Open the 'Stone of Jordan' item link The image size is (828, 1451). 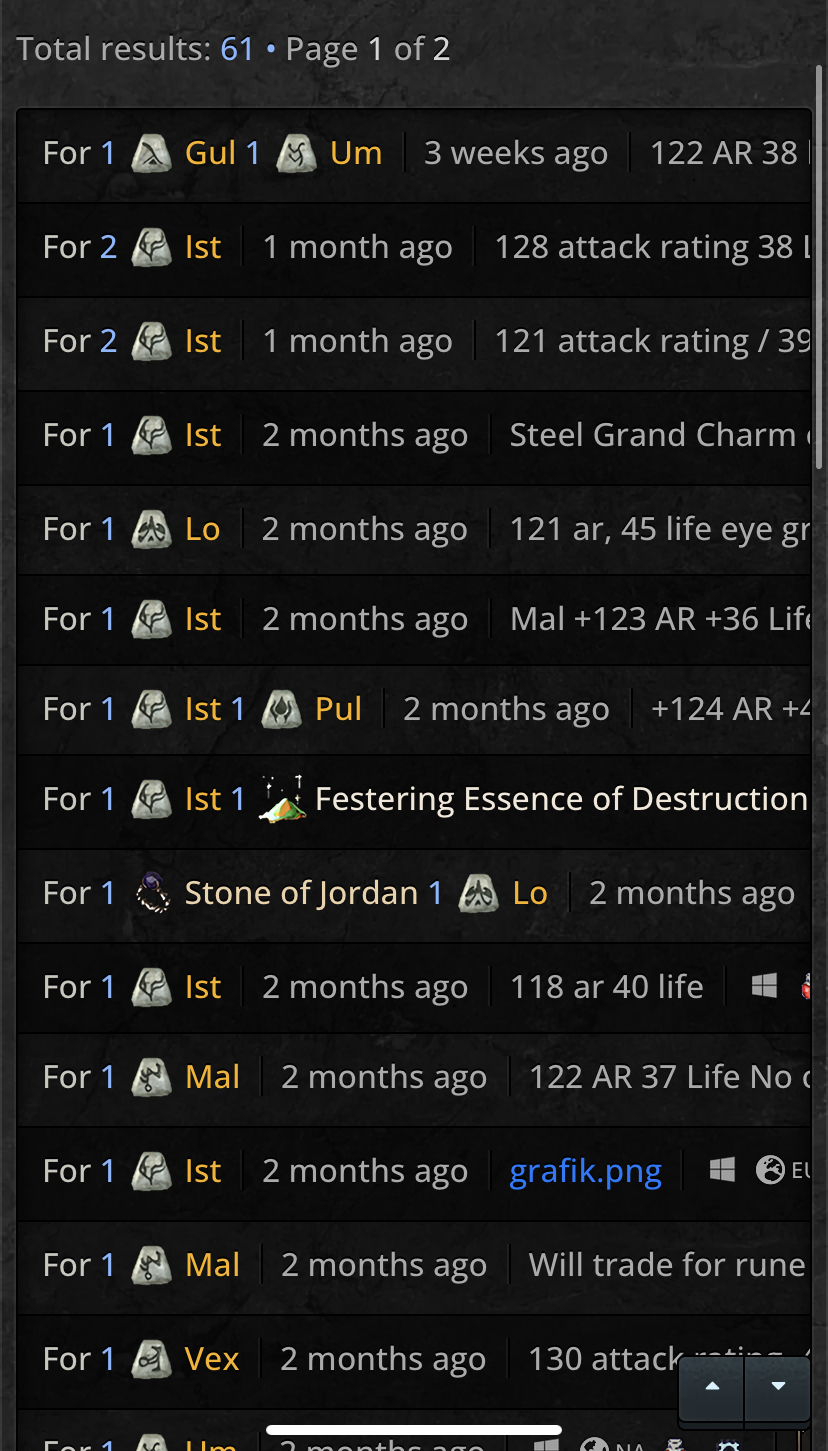(x=301, y=893)
